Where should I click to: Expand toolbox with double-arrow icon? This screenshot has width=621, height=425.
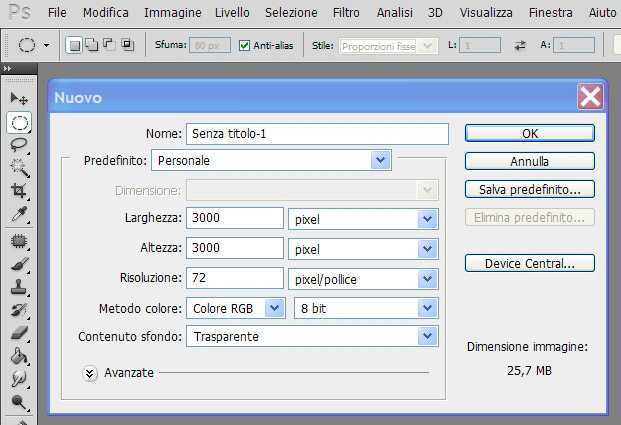point(7,69)
